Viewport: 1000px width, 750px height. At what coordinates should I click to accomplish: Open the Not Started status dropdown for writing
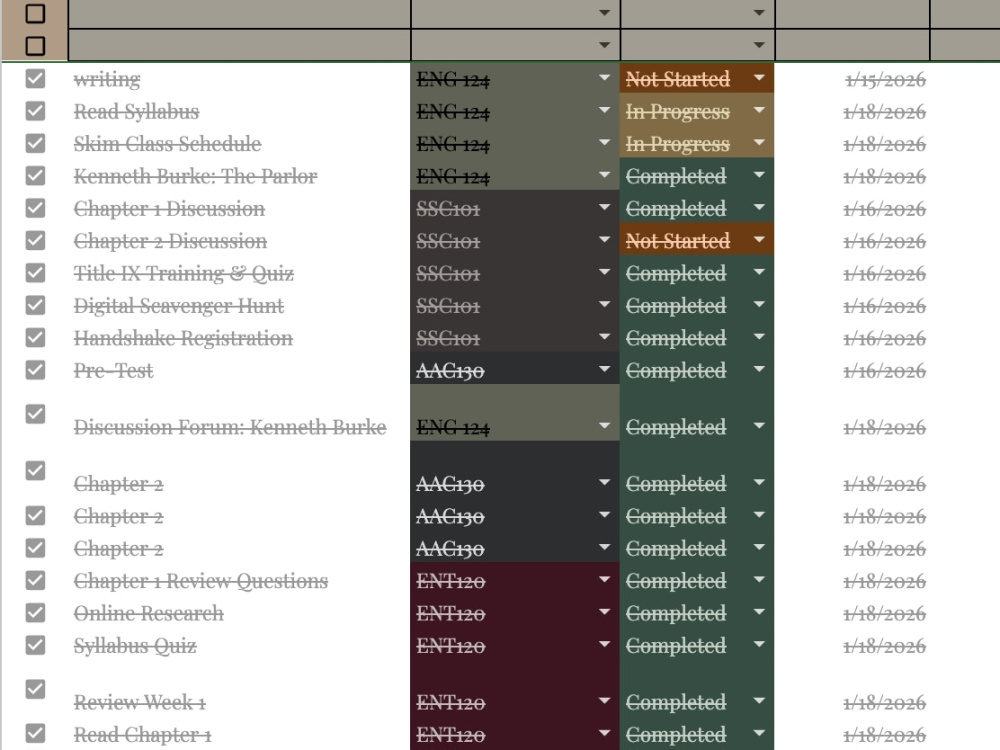[x=759, y=78]
